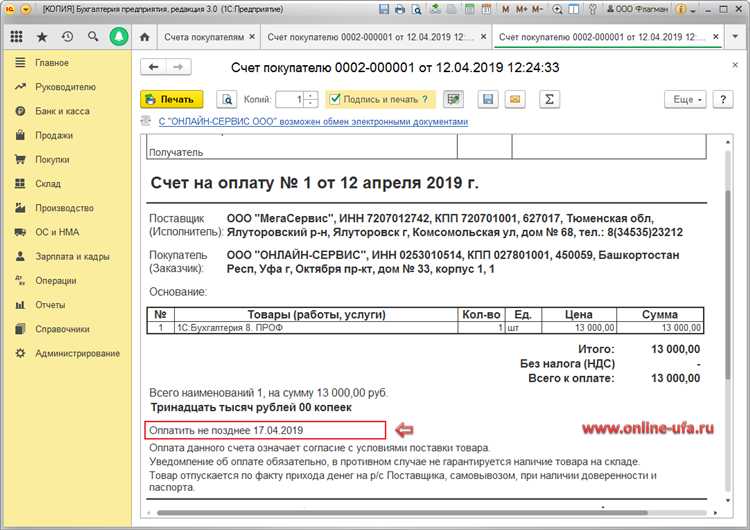Click the M+ memory add button
The height and width of the screenshot is (530, 750).
(521, 9)
